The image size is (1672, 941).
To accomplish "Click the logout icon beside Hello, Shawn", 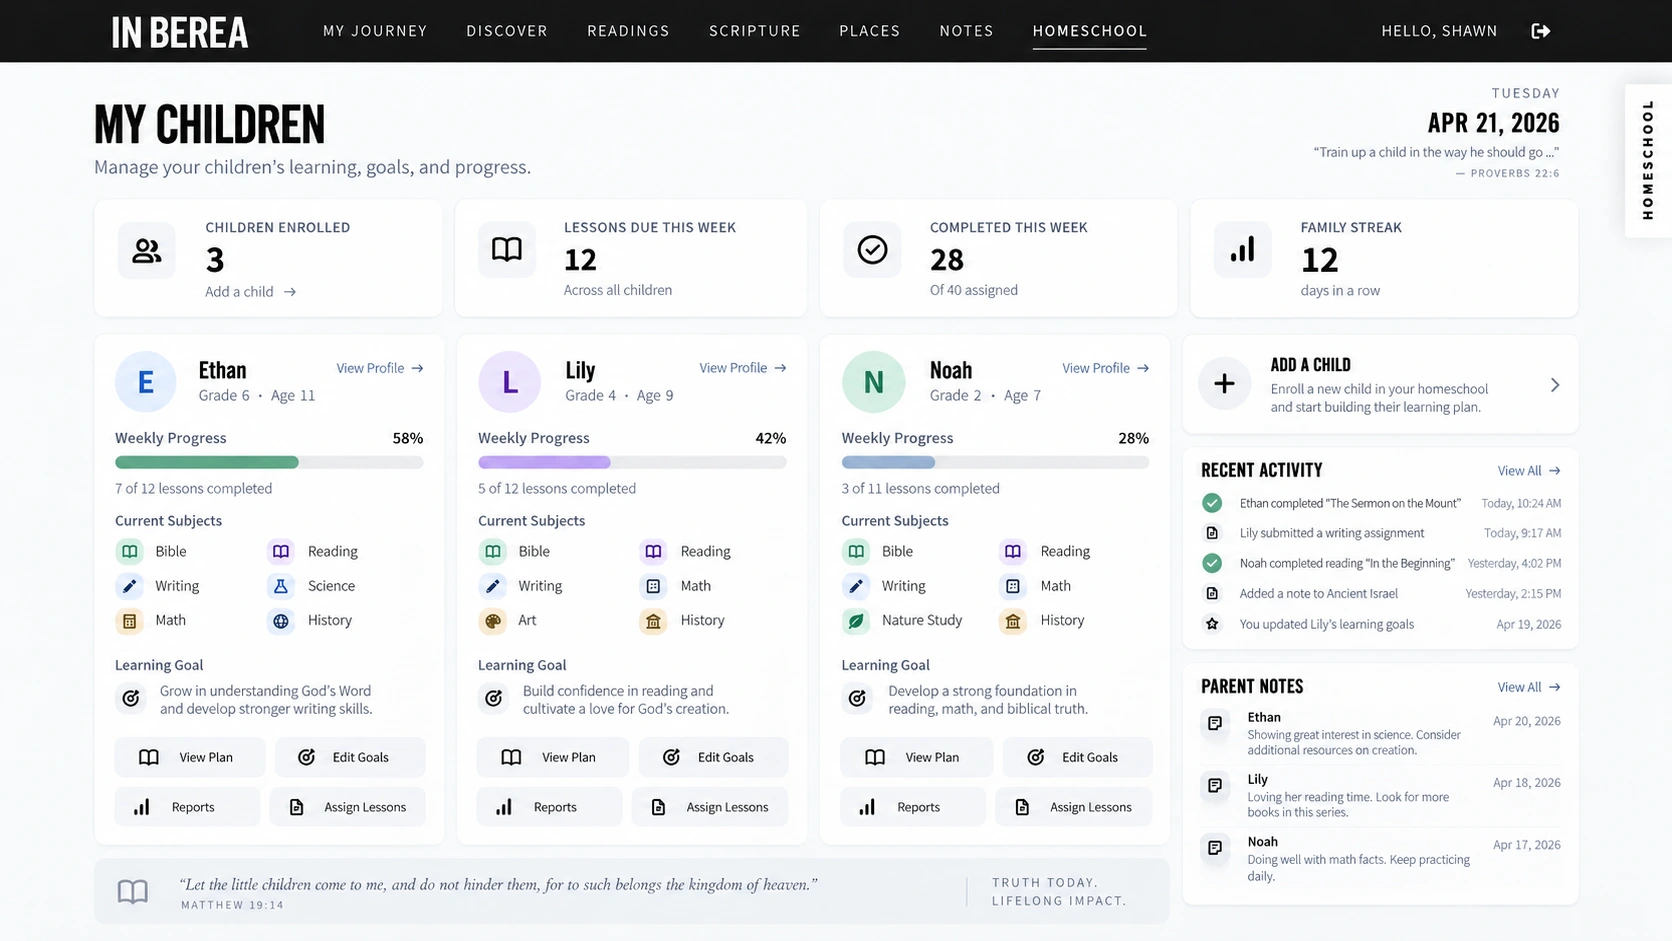I will coord(1540,31).
